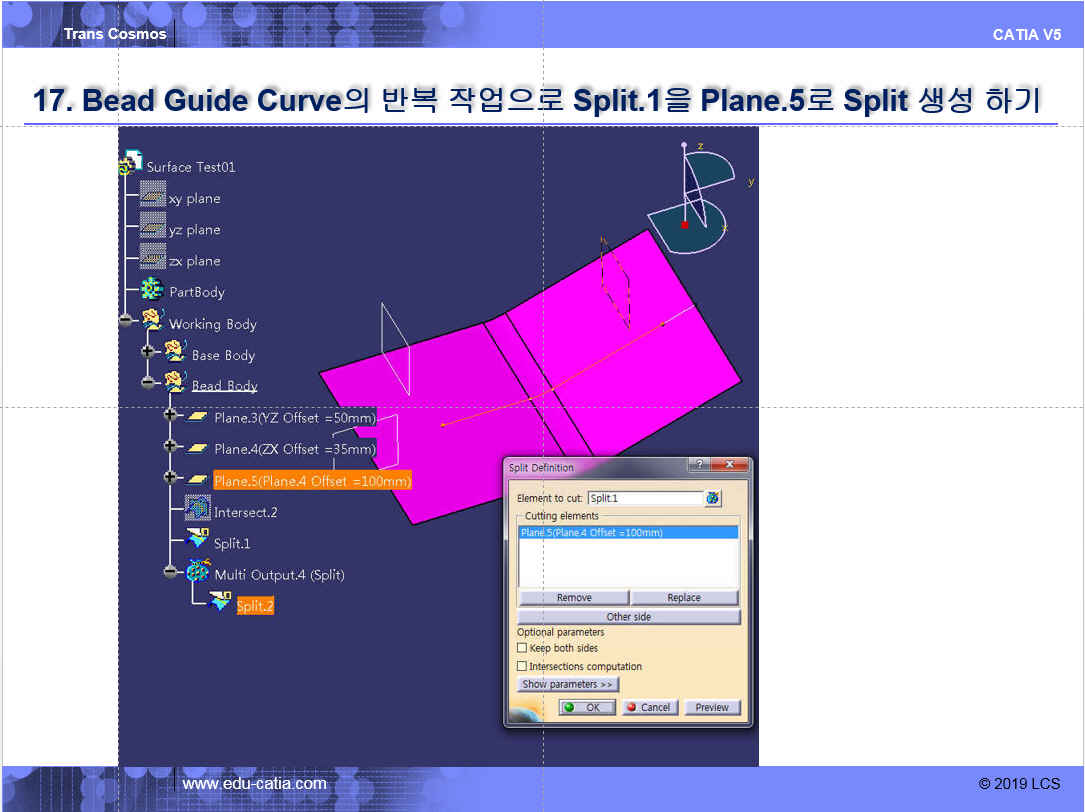Expand the Plane.4 node
The width and height of the screenshot is (1085, 812).
tap(170, 446)
